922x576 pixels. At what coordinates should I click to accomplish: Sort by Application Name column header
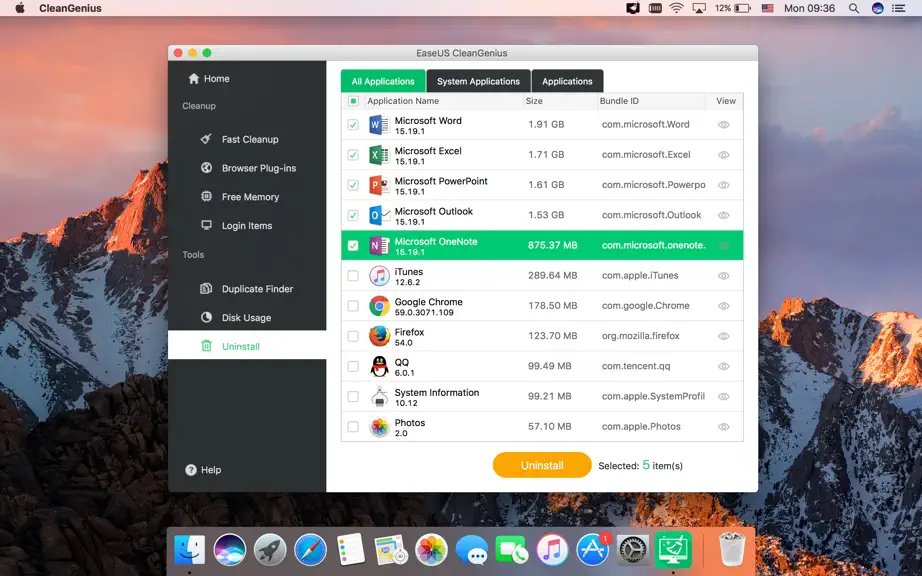[403, 101]
